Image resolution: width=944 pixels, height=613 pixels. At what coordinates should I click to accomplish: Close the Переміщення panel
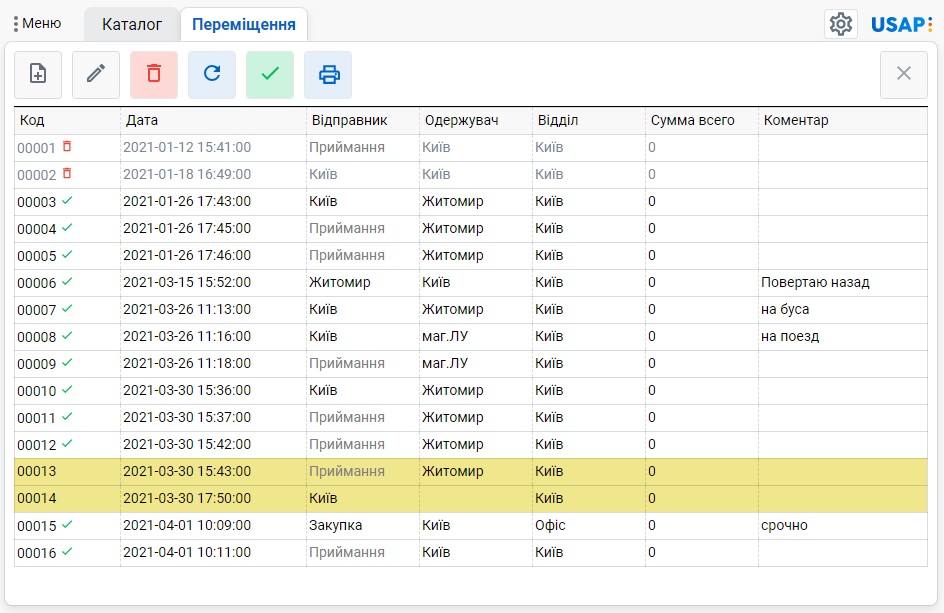pos(904,75)
